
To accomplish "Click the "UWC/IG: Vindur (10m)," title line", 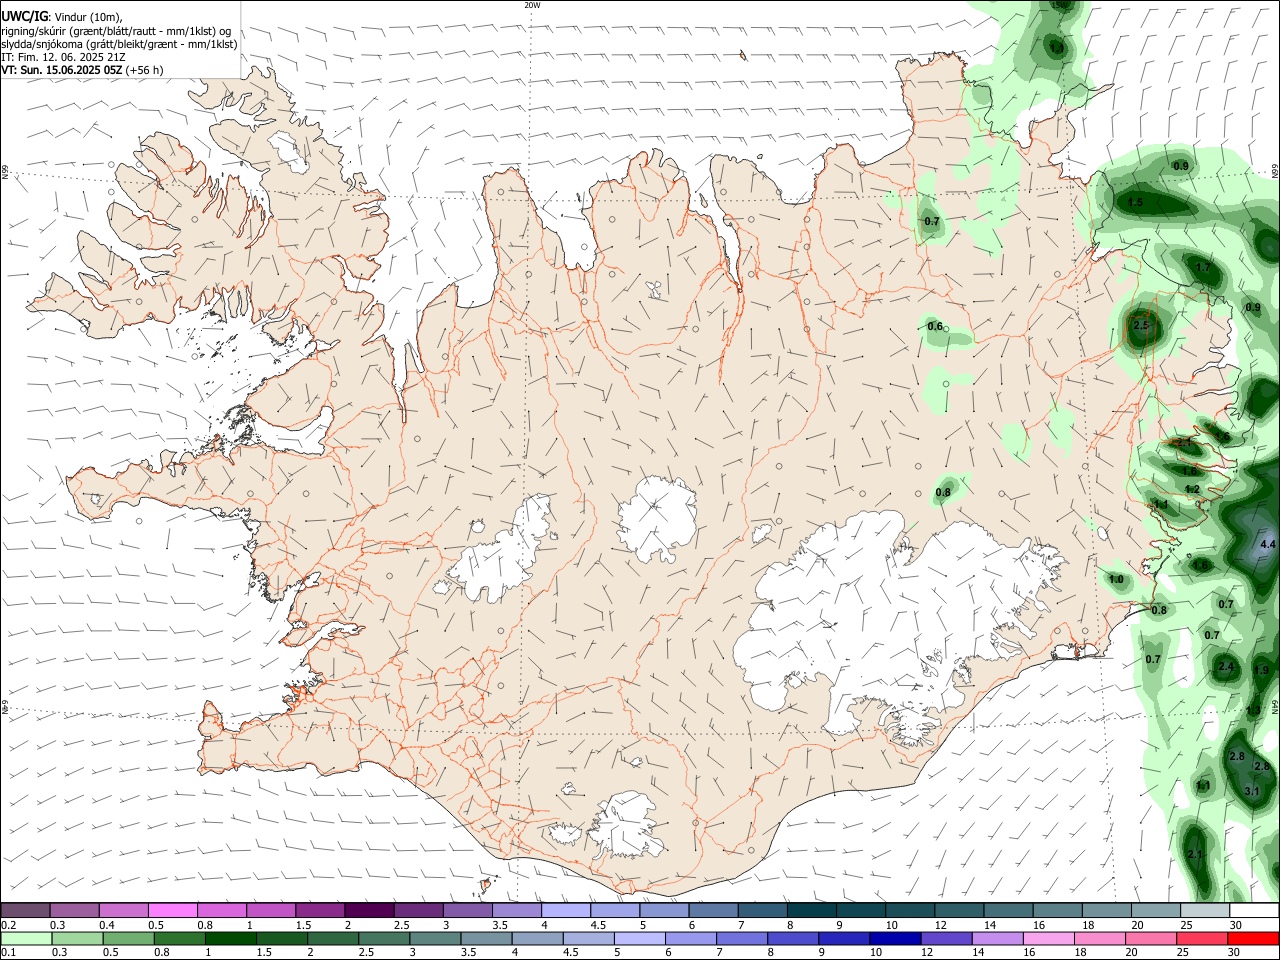I will coord(62,17).
